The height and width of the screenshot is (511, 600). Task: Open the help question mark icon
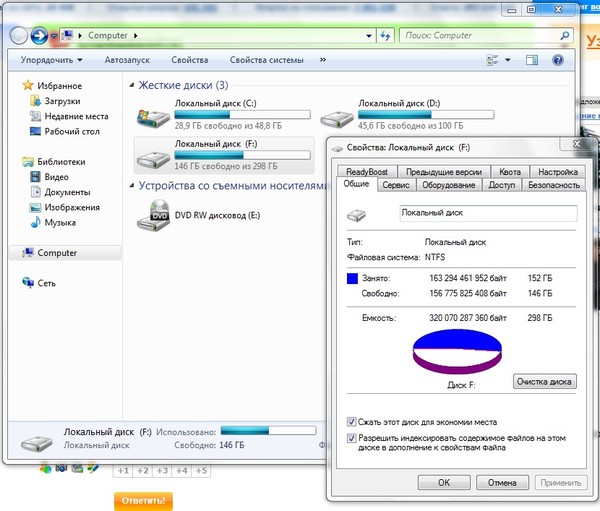click(558, 60)
